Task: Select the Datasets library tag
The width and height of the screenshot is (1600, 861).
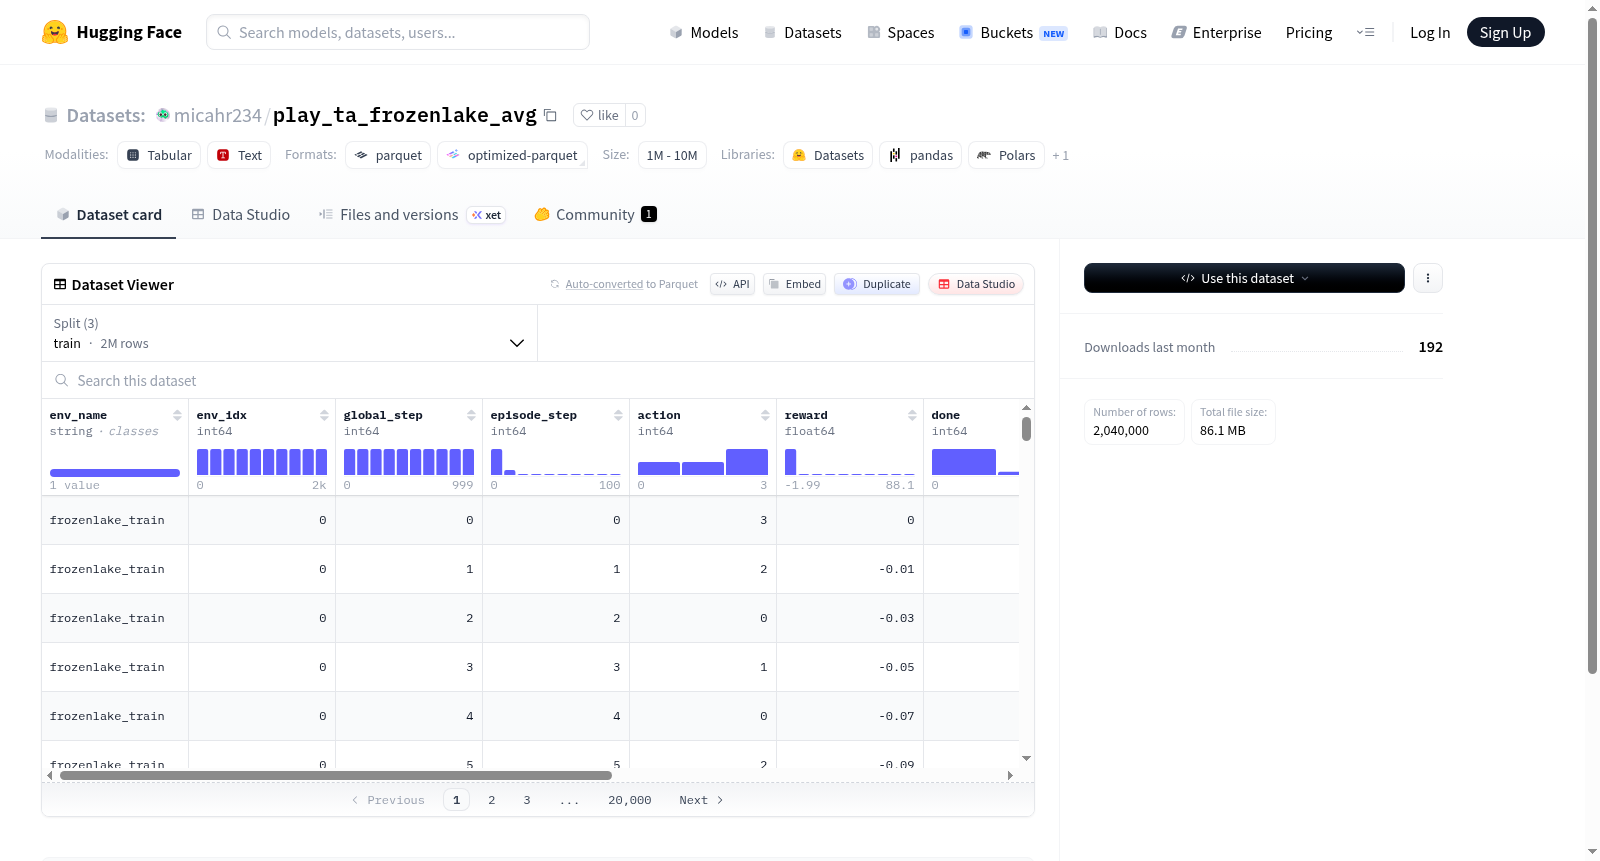Action: tap(828, 155)
